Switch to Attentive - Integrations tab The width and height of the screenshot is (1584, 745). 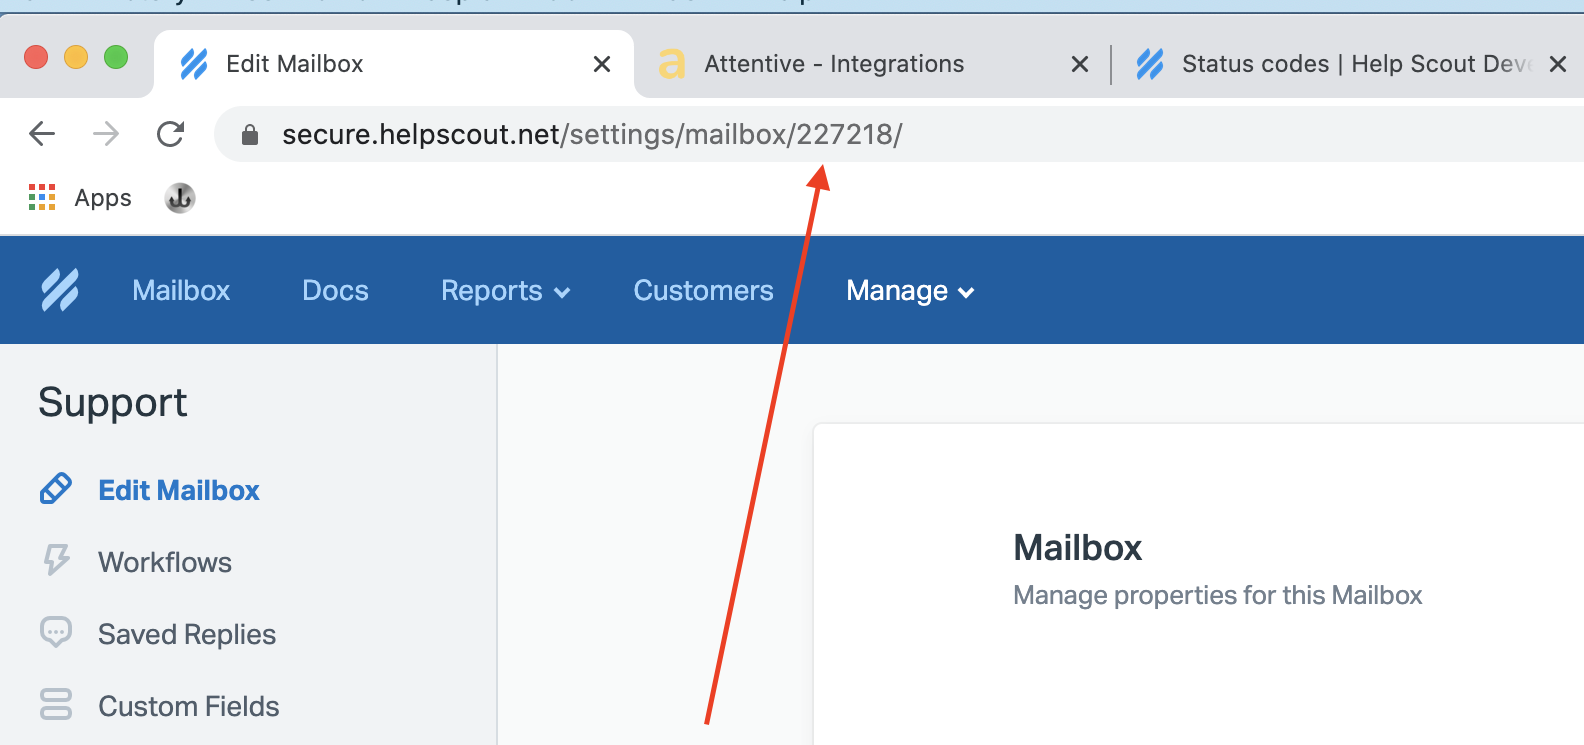pos(834,64)
